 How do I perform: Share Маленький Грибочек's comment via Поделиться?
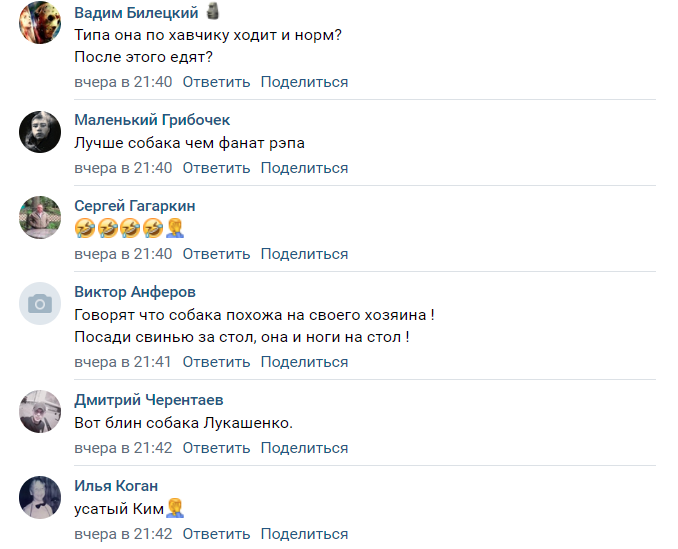[304, 168]
